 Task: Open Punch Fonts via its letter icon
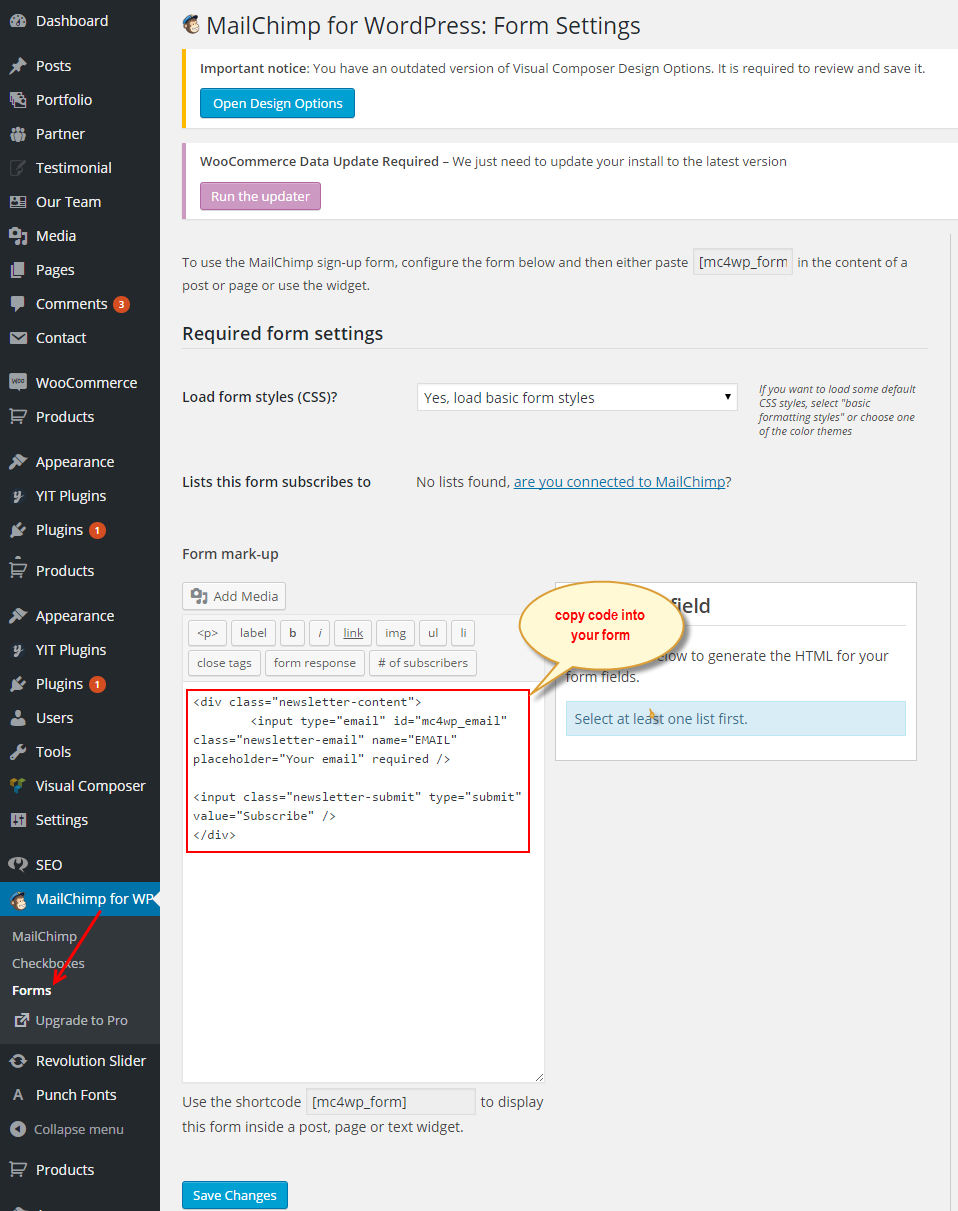(18, 1095)
